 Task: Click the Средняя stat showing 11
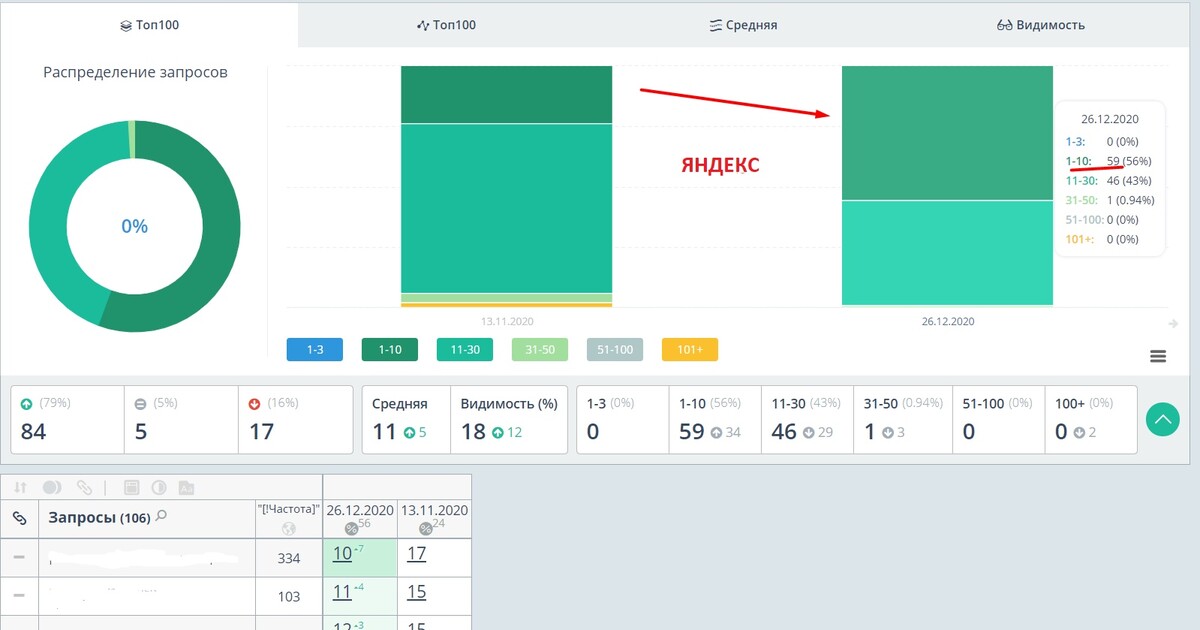[406, 420]
